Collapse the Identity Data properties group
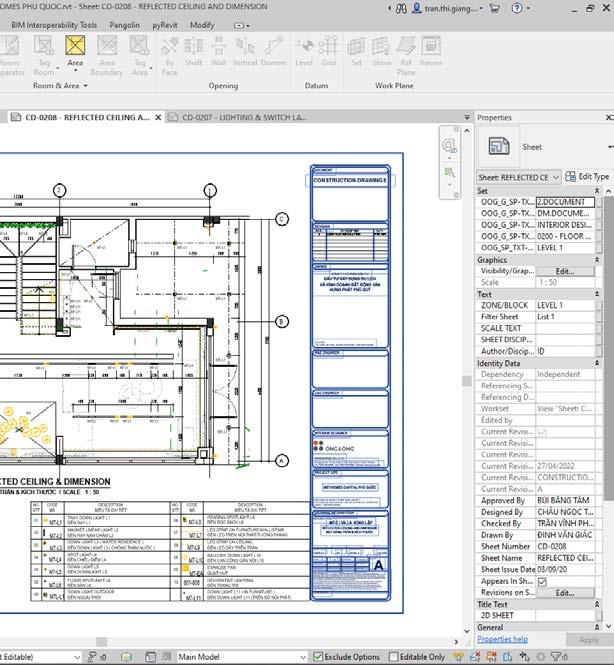The width and height of the screenshot is (614, 665). coord(597,363)
